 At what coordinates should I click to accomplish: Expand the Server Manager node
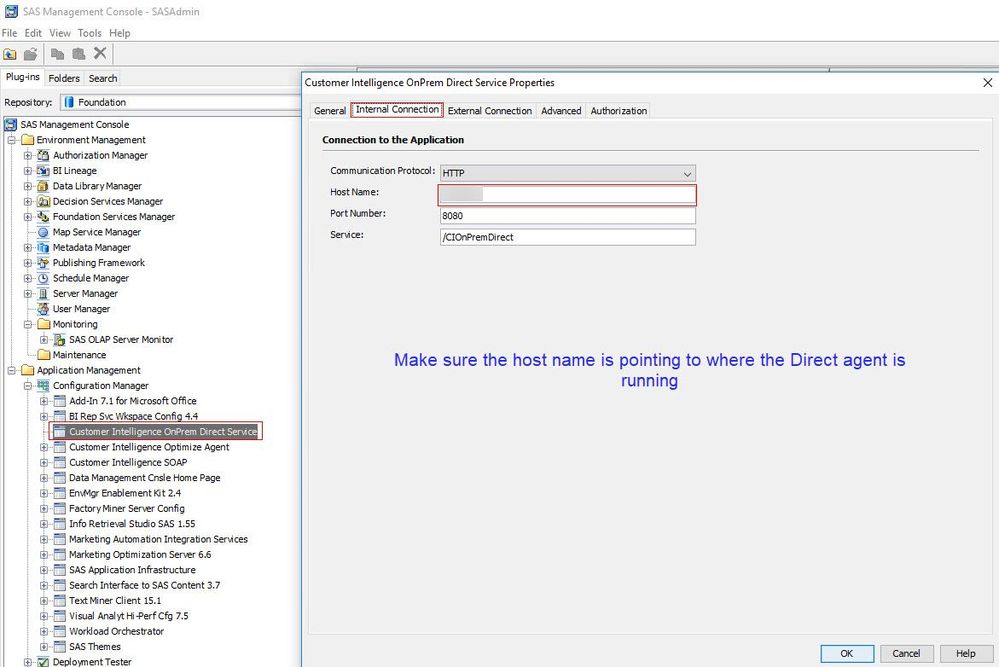(x=27, y=294)
